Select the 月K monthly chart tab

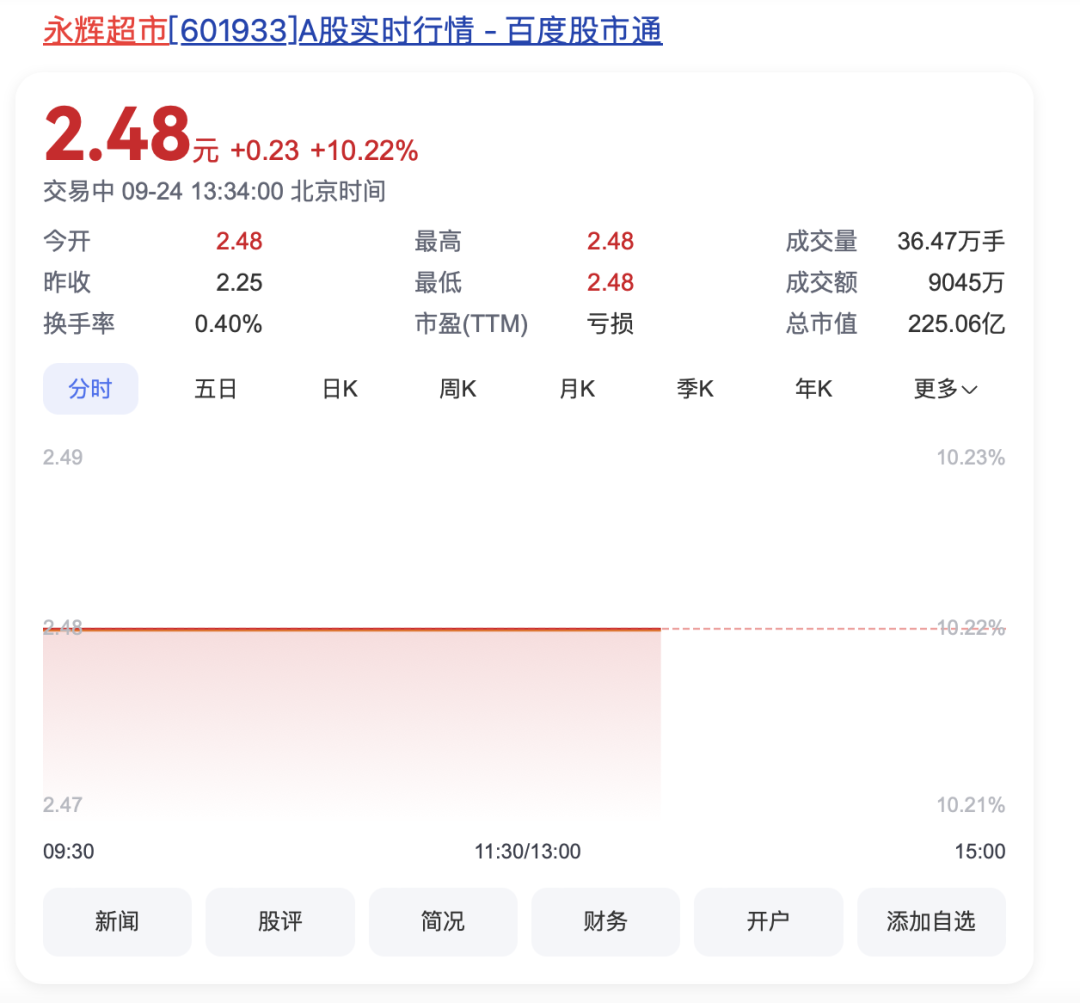pos(577,389)
